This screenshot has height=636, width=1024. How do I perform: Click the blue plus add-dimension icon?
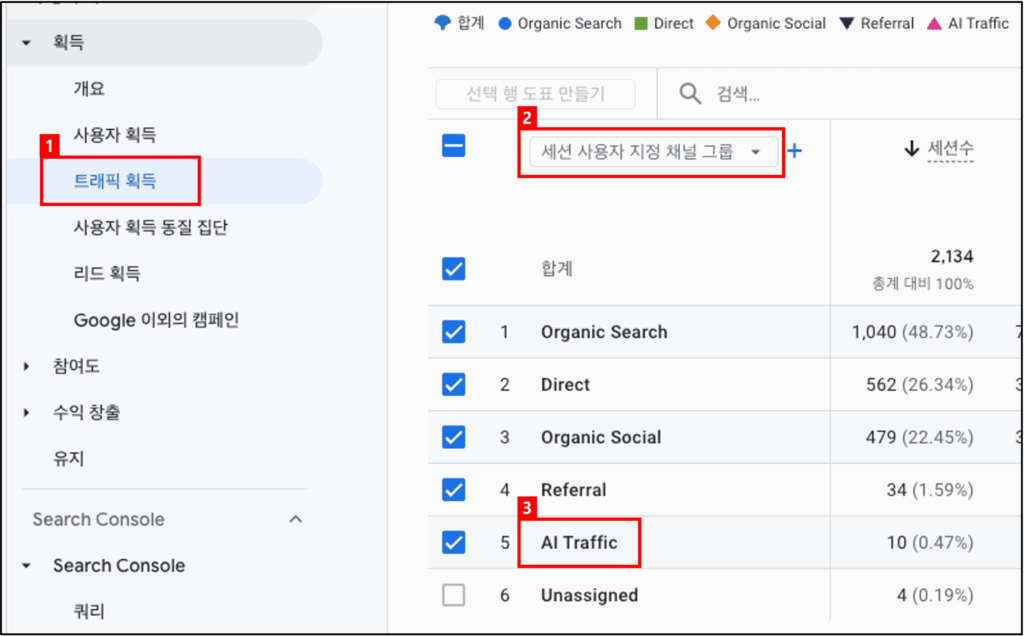click(x=795, y=151)
